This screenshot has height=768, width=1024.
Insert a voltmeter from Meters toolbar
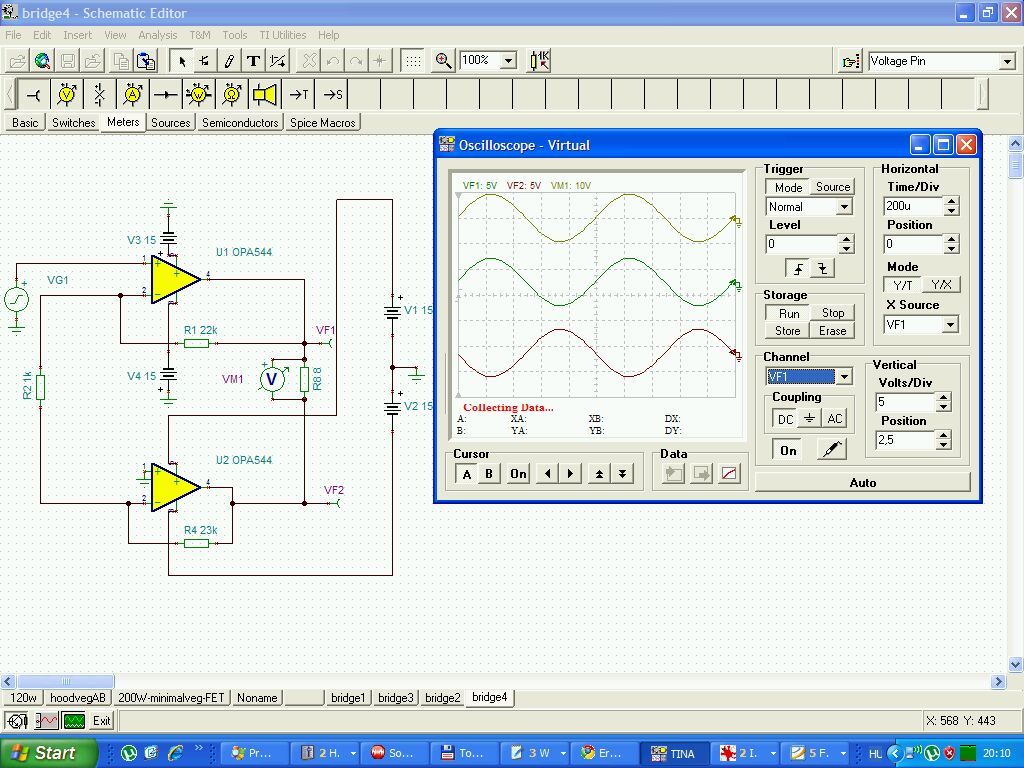(67, 95)
